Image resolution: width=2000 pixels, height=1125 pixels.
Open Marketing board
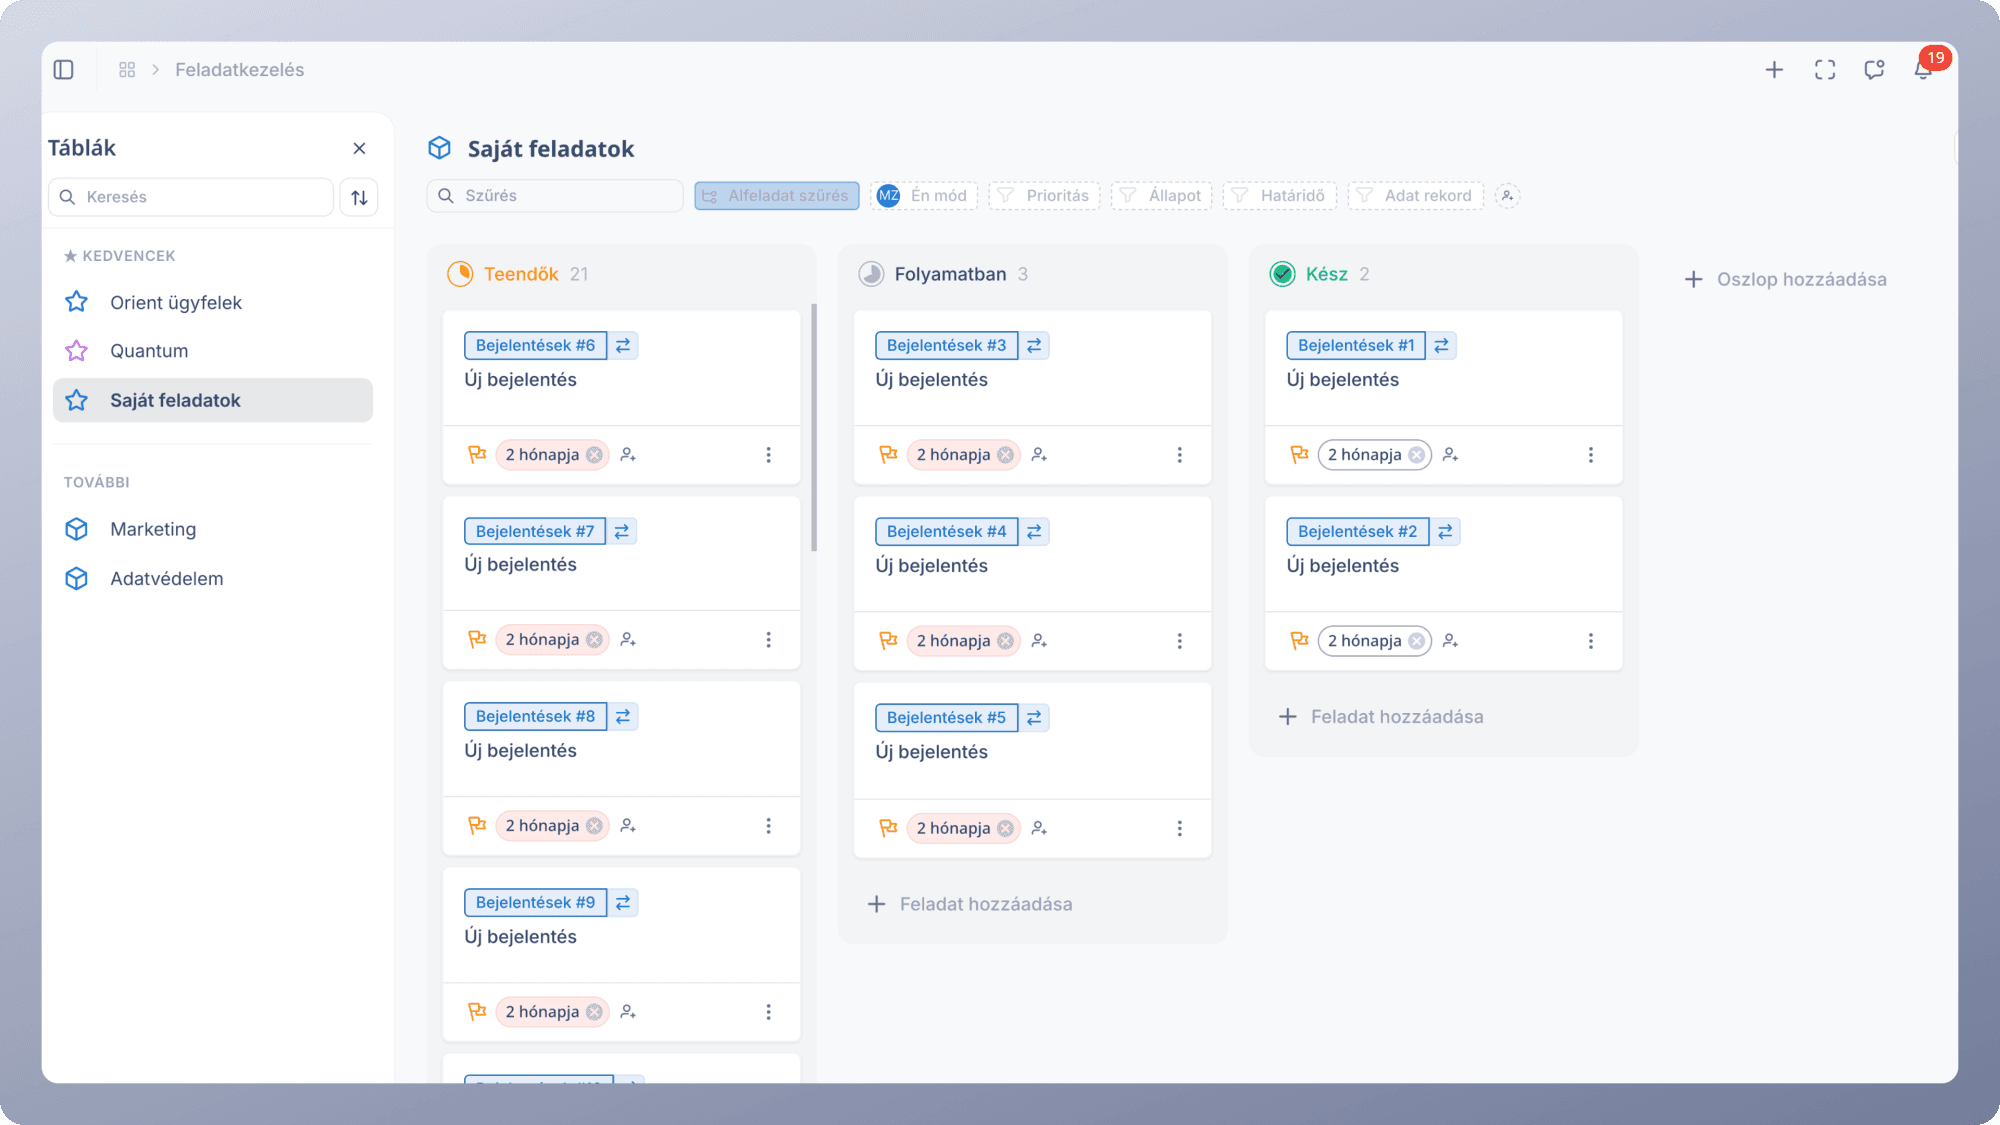pos(213,529)
